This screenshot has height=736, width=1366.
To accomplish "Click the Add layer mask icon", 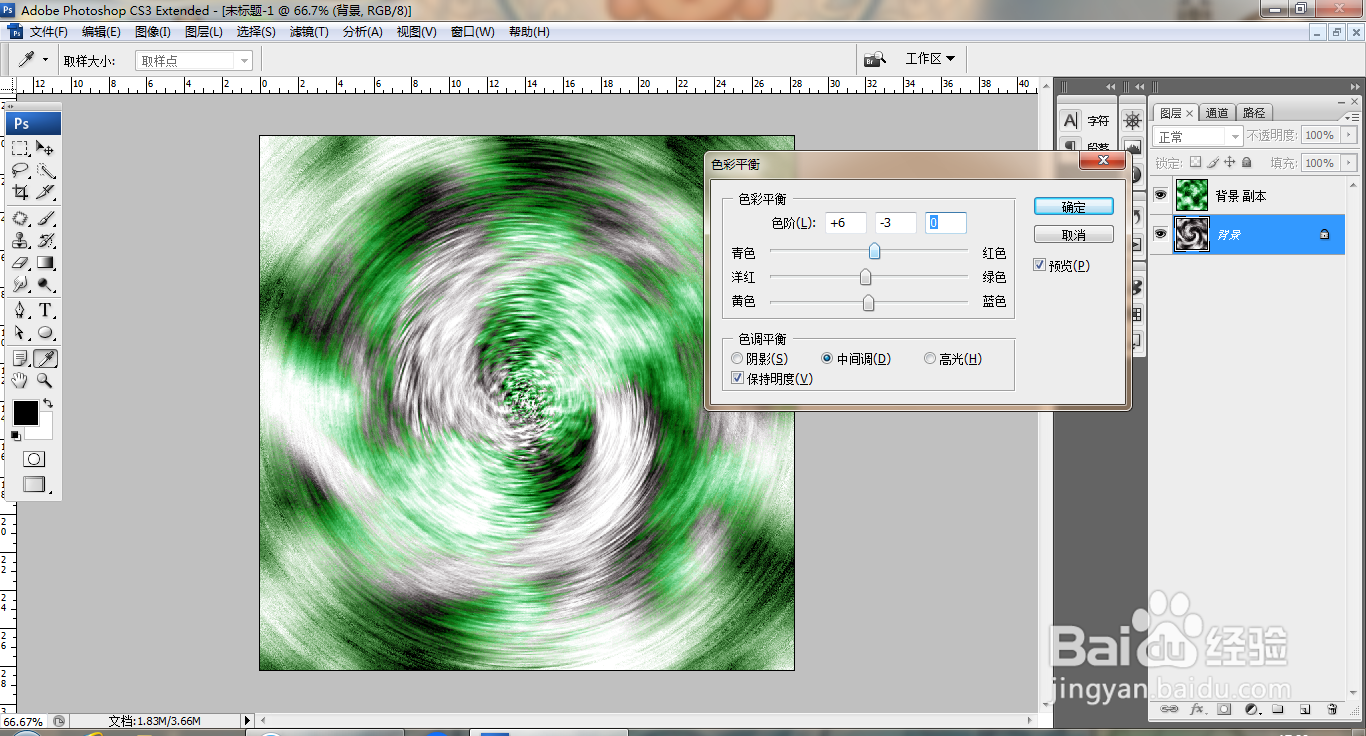I will pos(1224,709).
